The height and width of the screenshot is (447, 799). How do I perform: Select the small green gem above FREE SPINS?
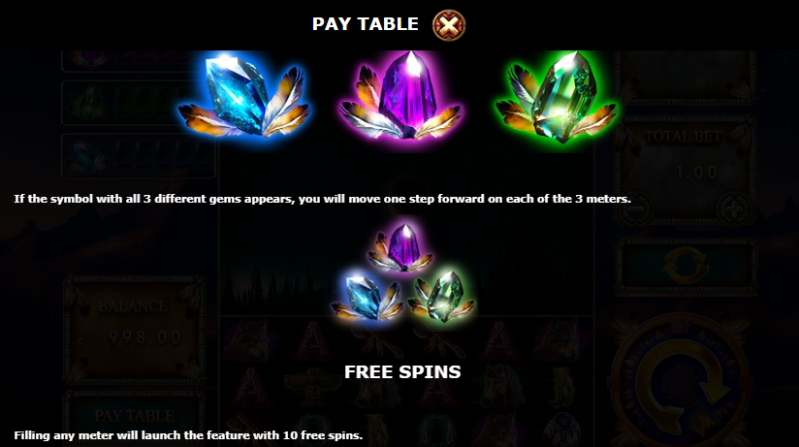441,298
